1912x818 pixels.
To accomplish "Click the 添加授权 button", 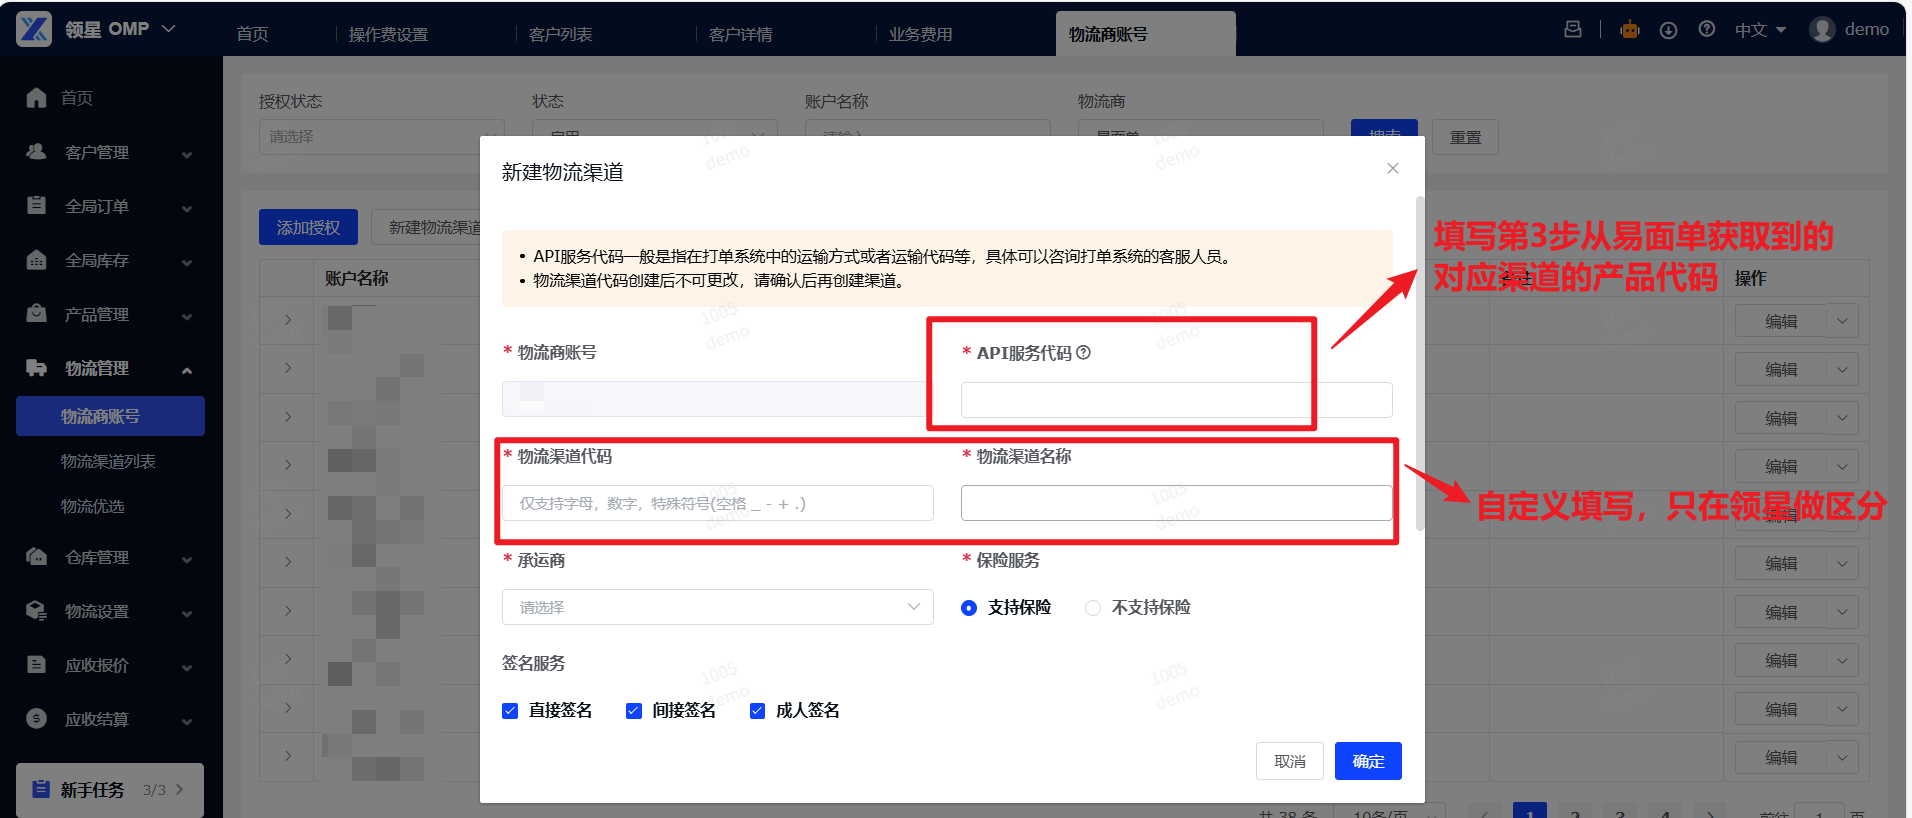I will click(309, 228).
